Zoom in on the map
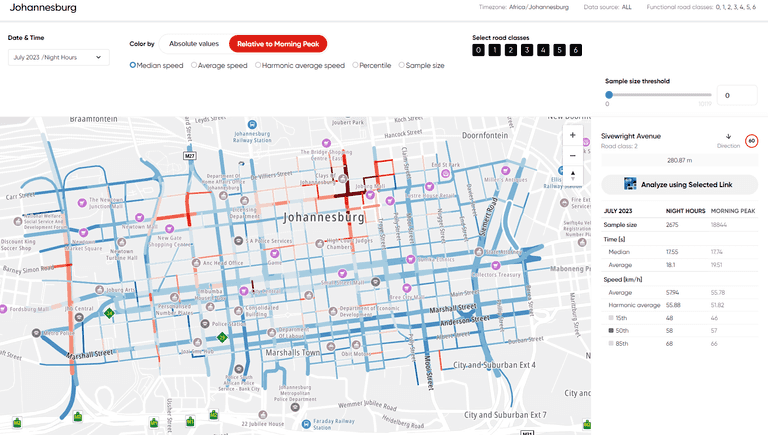Image resolution: width=768 pixels, height=435 pixels. (x=572, y=135)
